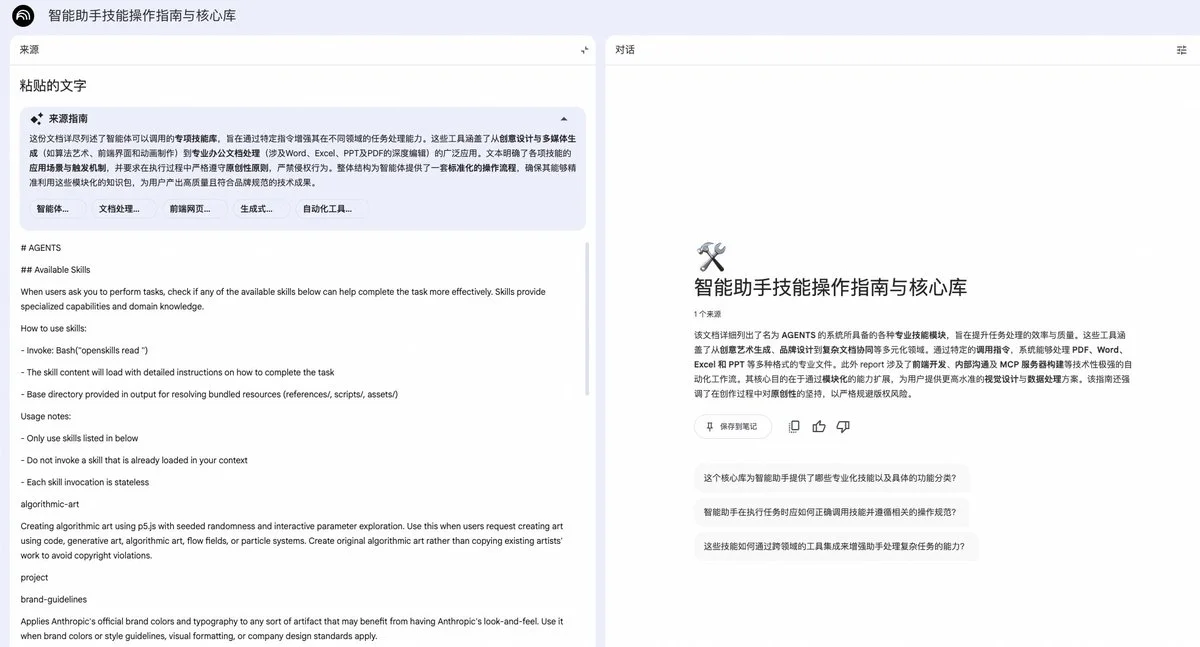The height and width of the screenshot is (647, 1200).
Task: Click '- Only use skills listed in below'
Action: (x=80, y=438)
